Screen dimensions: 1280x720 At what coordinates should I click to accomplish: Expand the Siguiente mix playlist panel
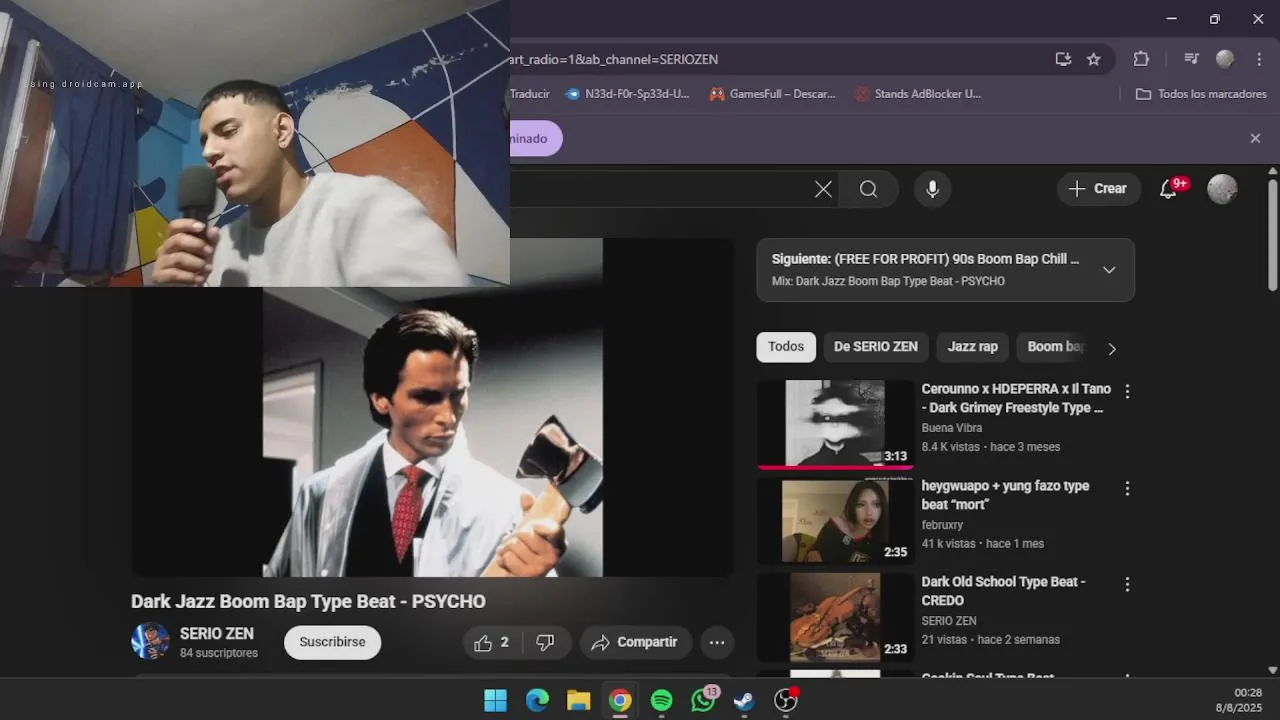tap(1108, 270)
